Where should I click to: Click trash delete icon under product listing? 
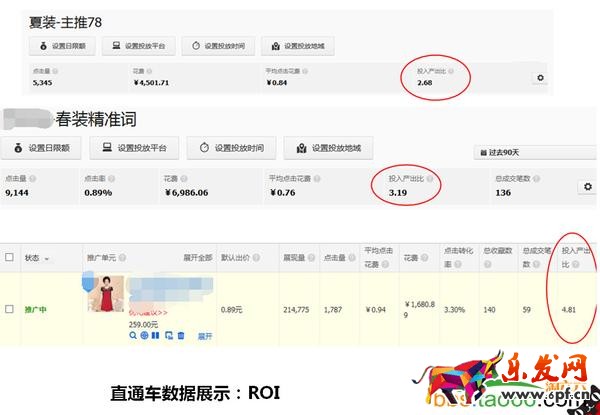point(181,336)
